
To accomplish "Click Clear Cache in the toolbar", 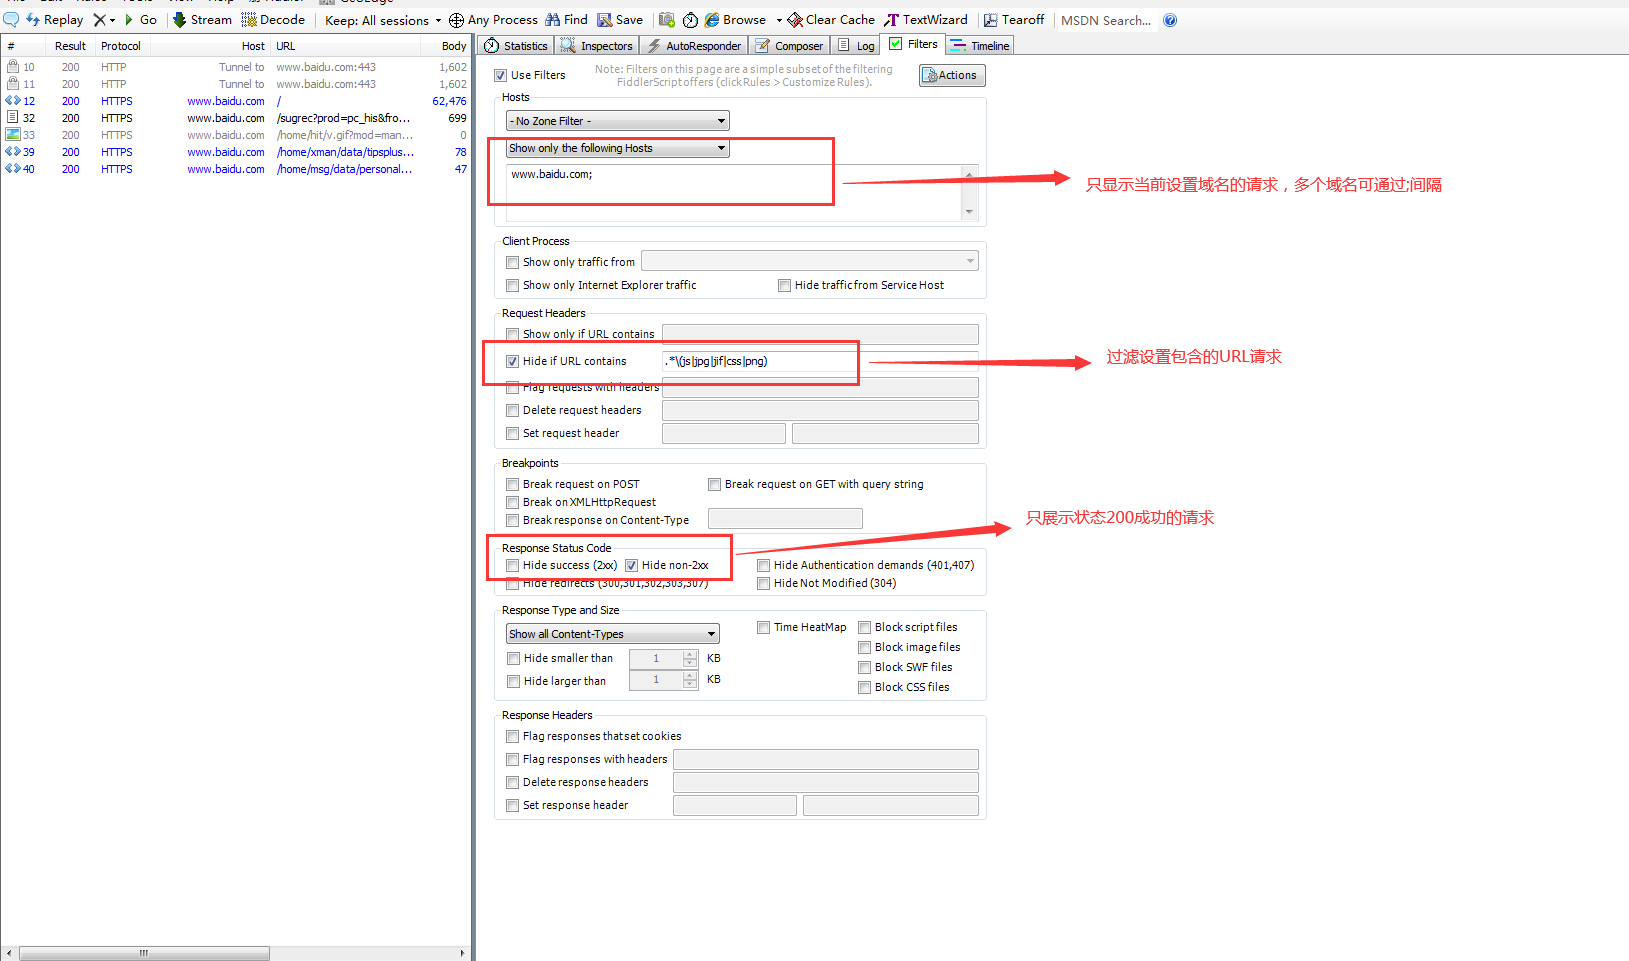I will pos(831,20).
